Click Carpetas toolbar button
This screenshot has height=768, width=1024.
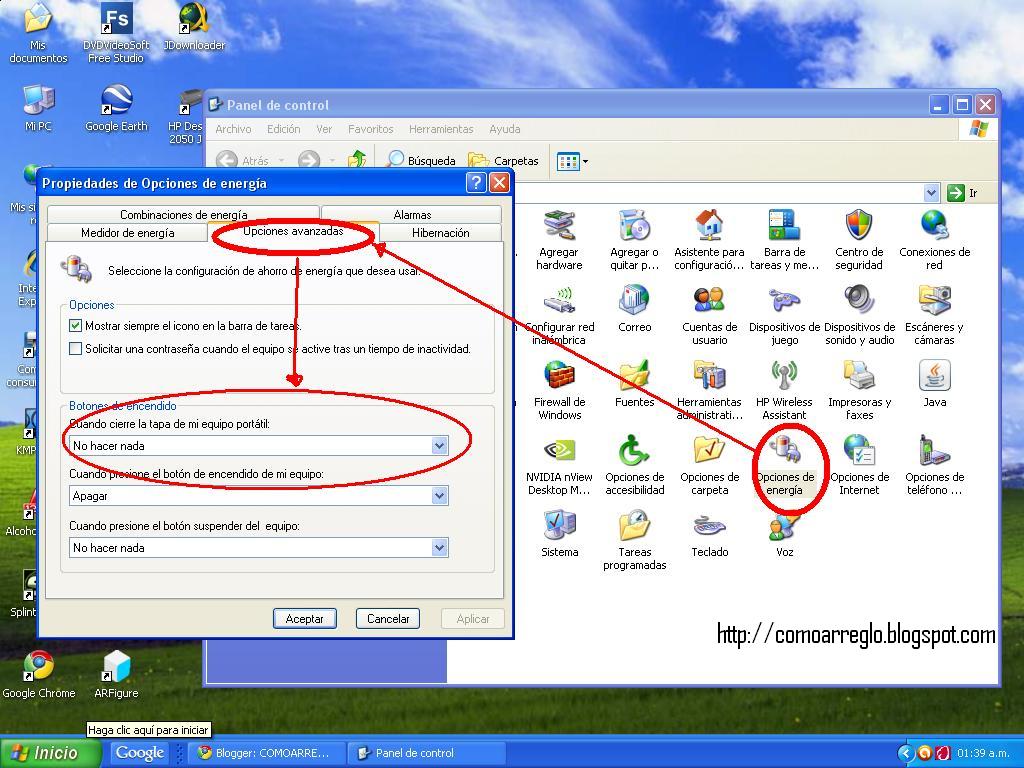tap(504, 161)
